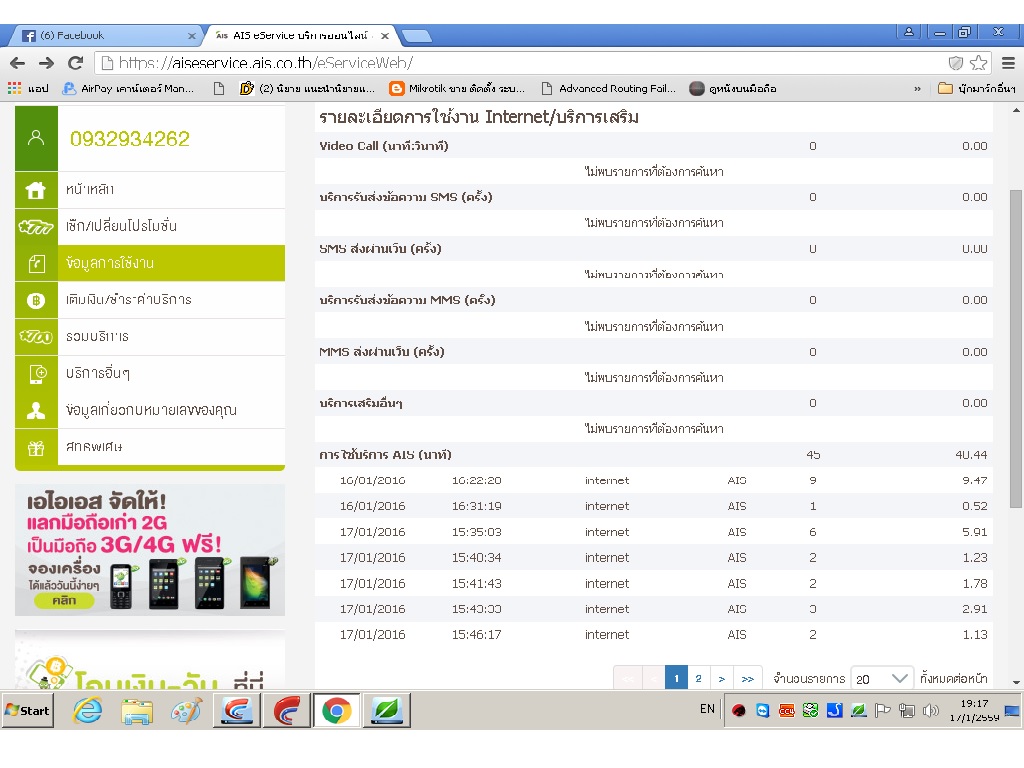The image size is (1024, 768).
Task: Open Paint from the taskbar
Action: 186,711
